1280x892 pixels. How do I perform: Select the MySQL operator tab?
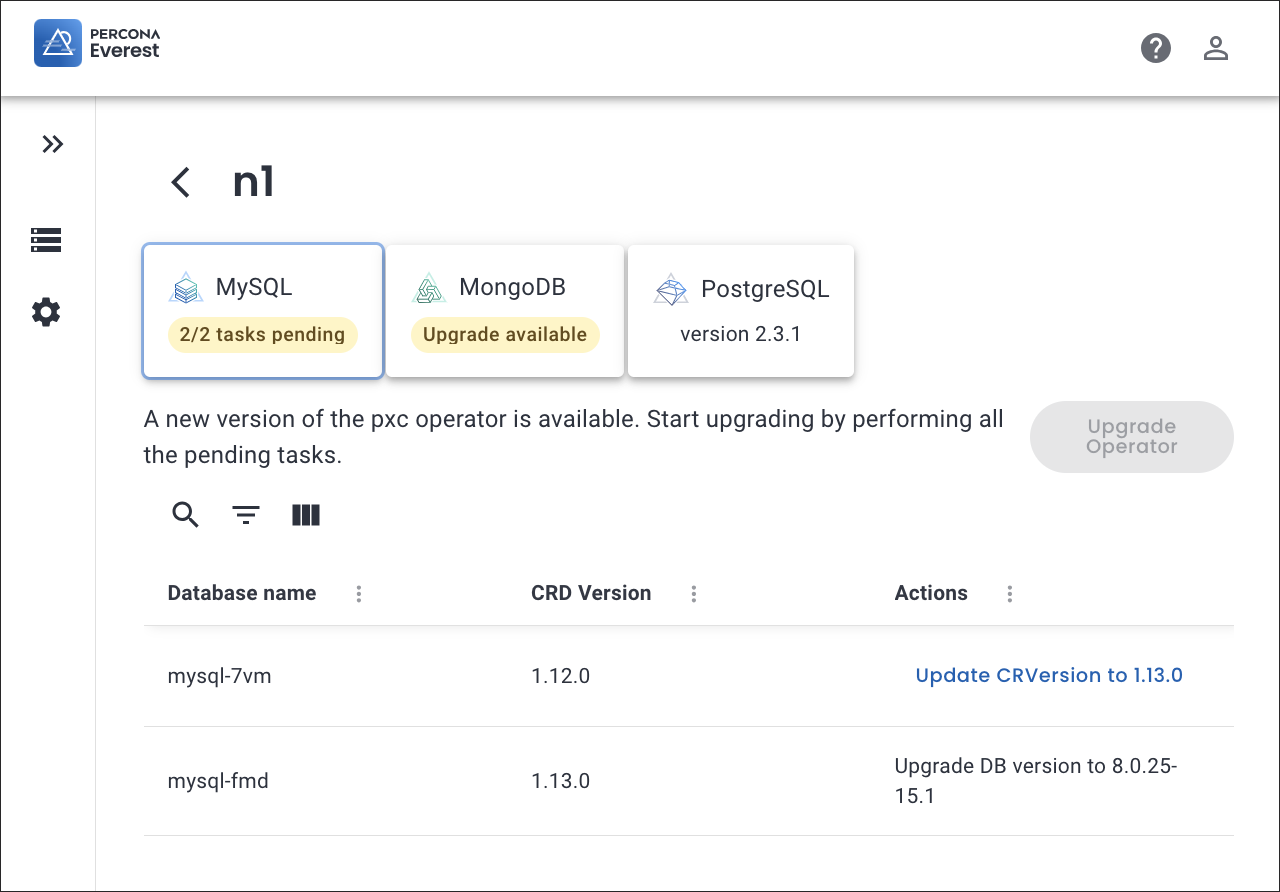point(262,311)
